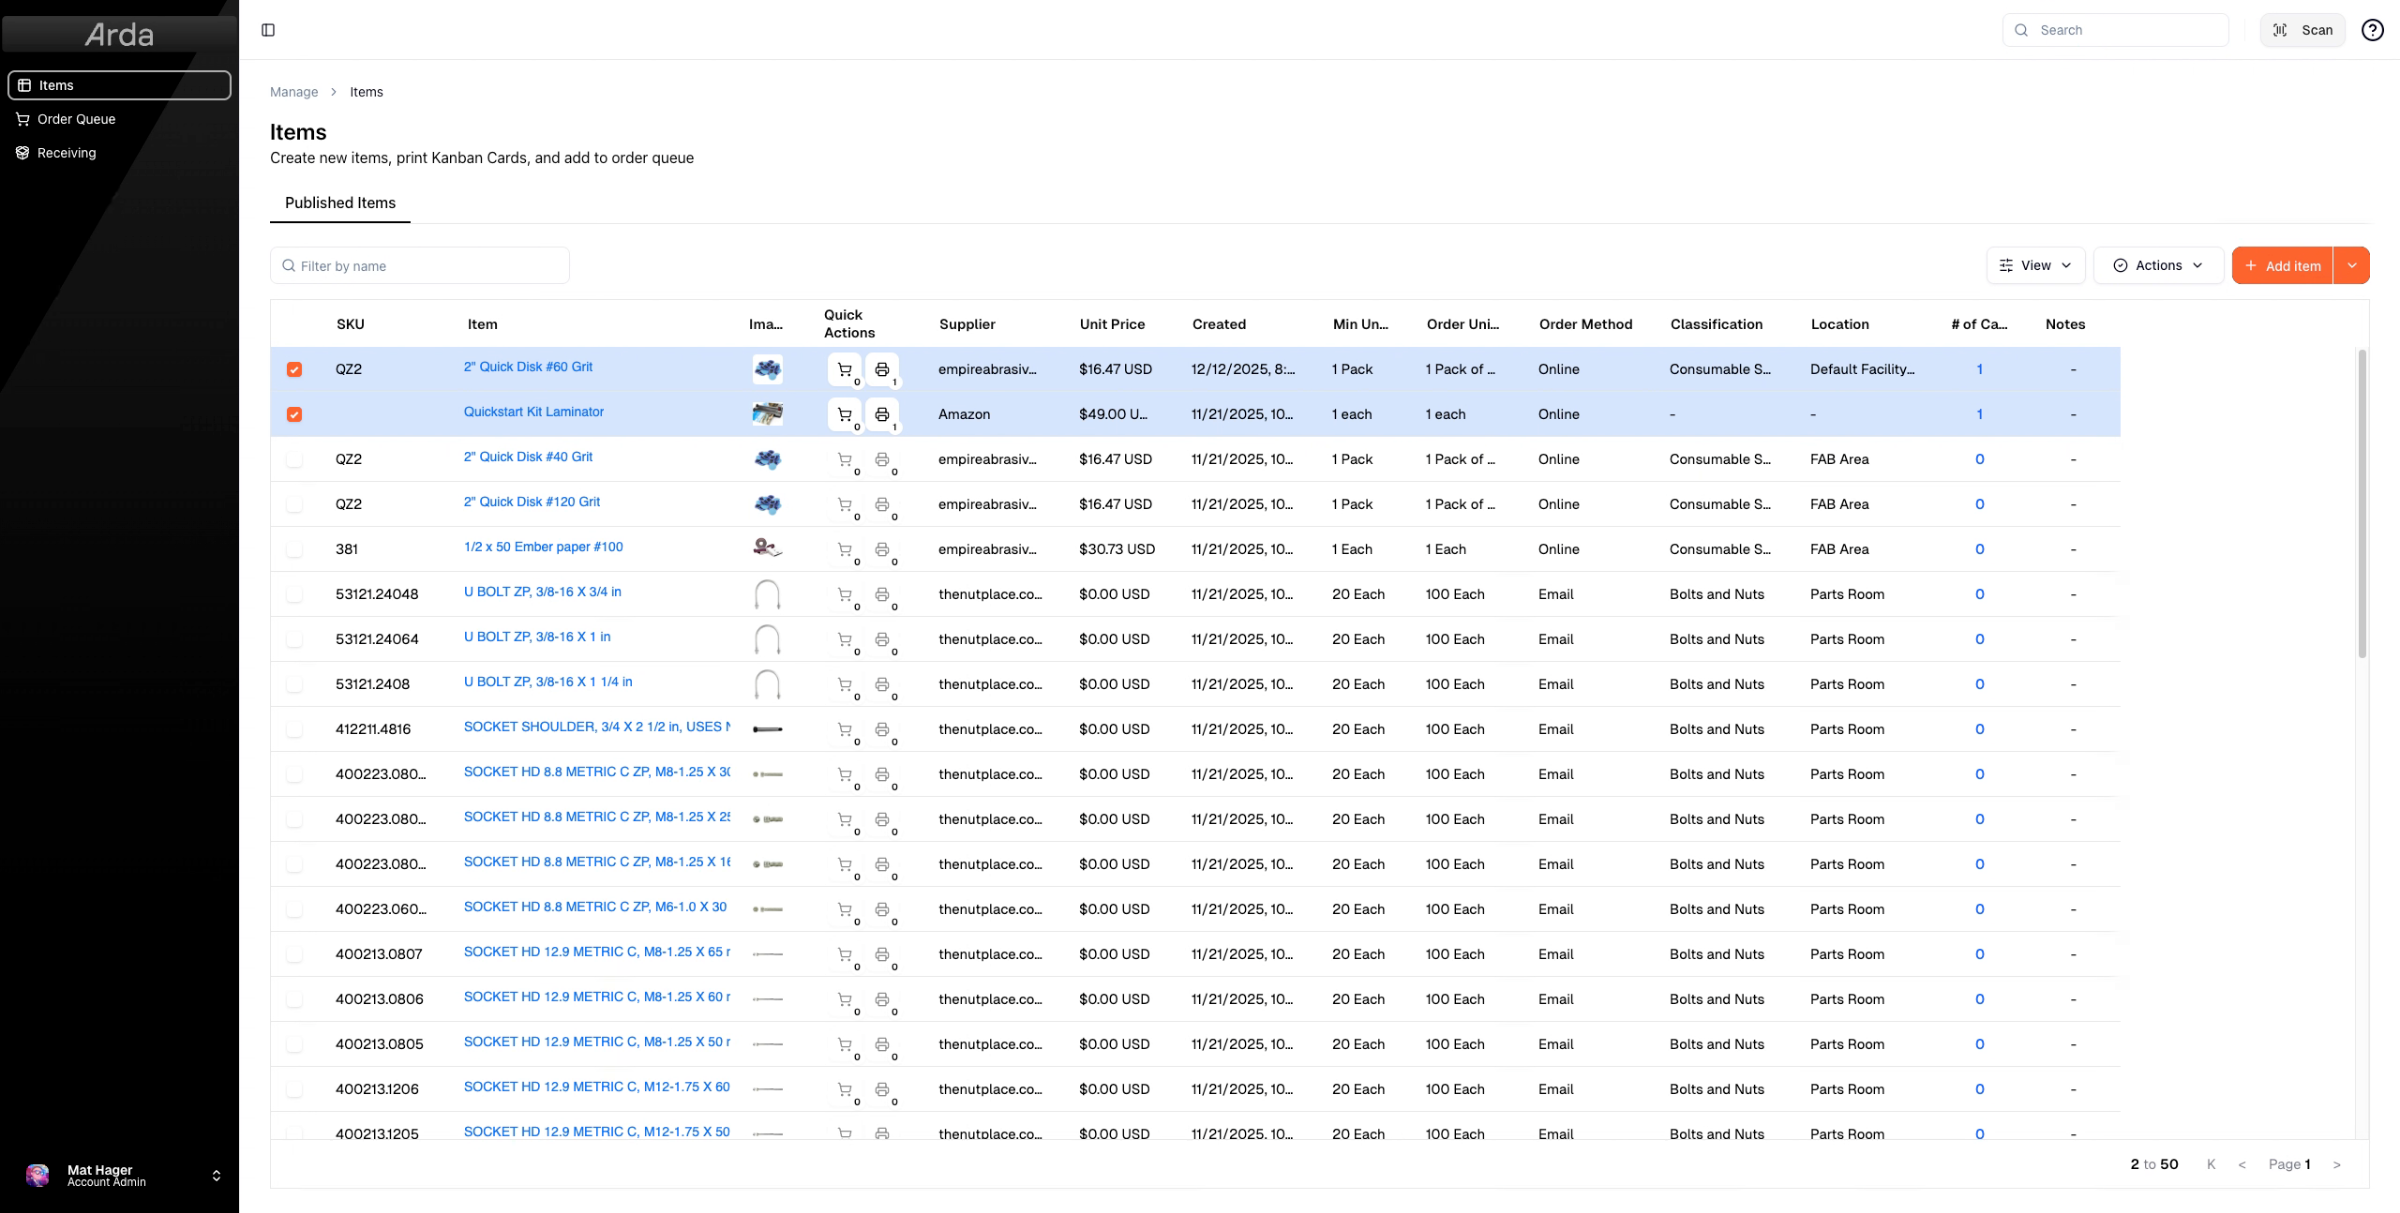The height and width of the screenshot is (1213, 2400).
Task: Toggle the sidebar panel icon
Action: pyautogui.click(x=268, y=30)
